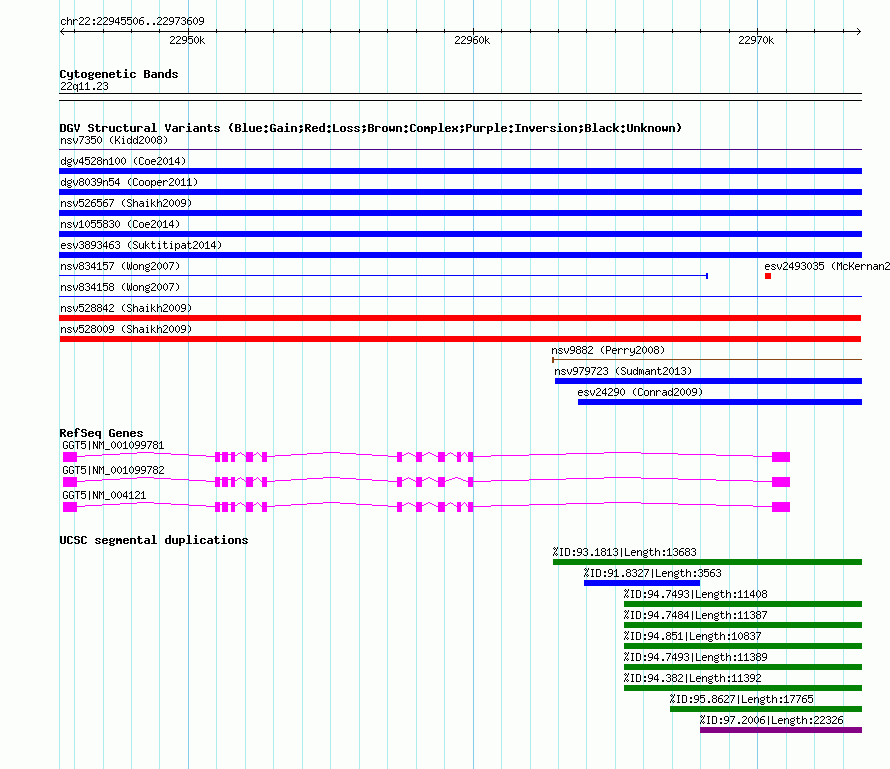Image resolution: width=890 pixels, height=769 pixels.
Task: Click the red nsv528842 loss variant bar
Action: [460, 318]
